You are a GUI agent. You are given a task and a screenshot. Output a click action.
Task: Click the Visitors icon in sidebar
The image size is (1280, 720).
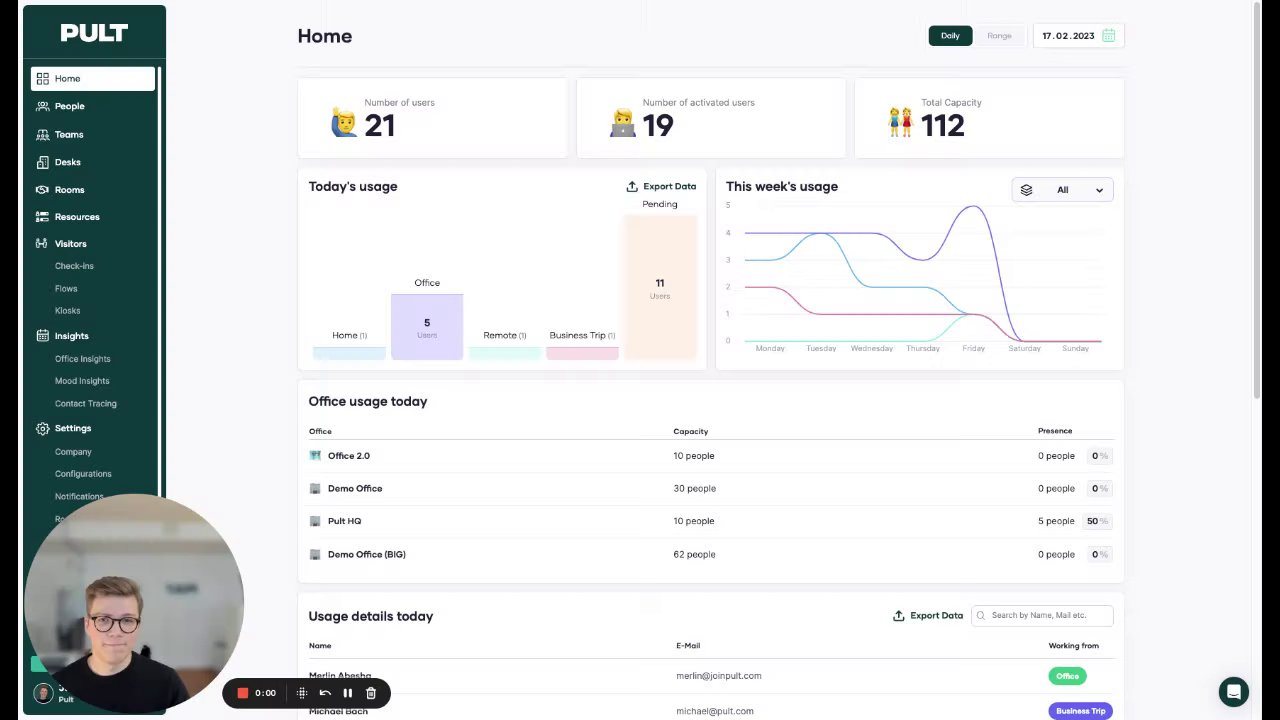[42, 243]
